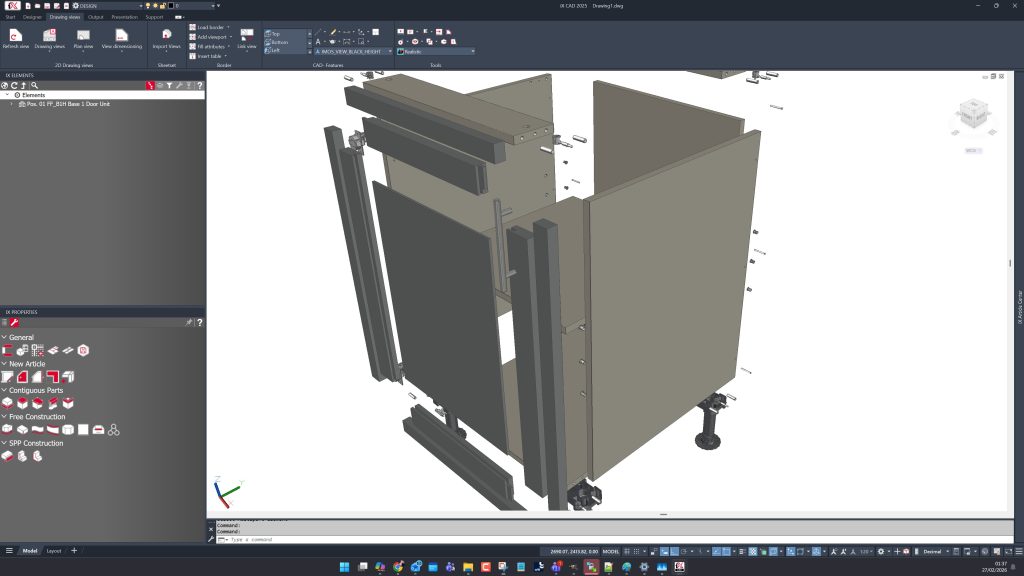This screenshot has height=576, width=1024.
Task: Click the ViewCube navigation widget
Action: (970, 118)
